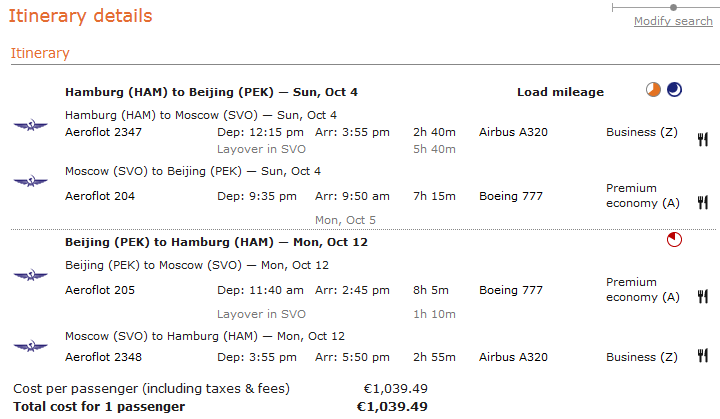This screenshot has height=419, width=720.
Task: Click the Itinerary details page title
Action: click(81, 16)
